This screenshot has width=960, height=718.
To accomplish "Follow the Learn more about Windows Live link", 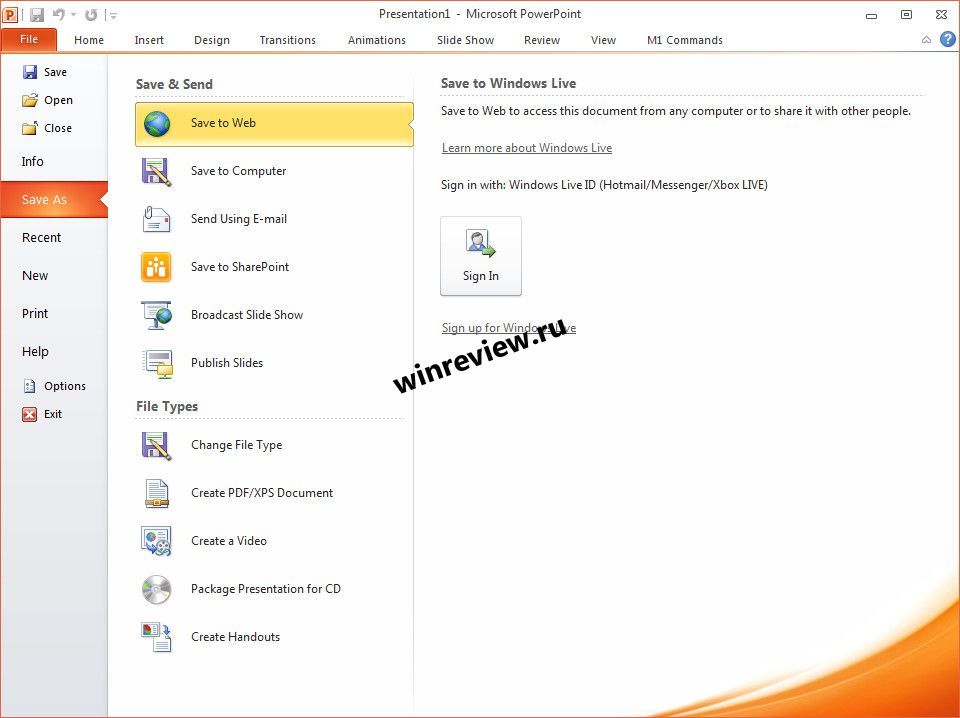I will tap(527, 148).
